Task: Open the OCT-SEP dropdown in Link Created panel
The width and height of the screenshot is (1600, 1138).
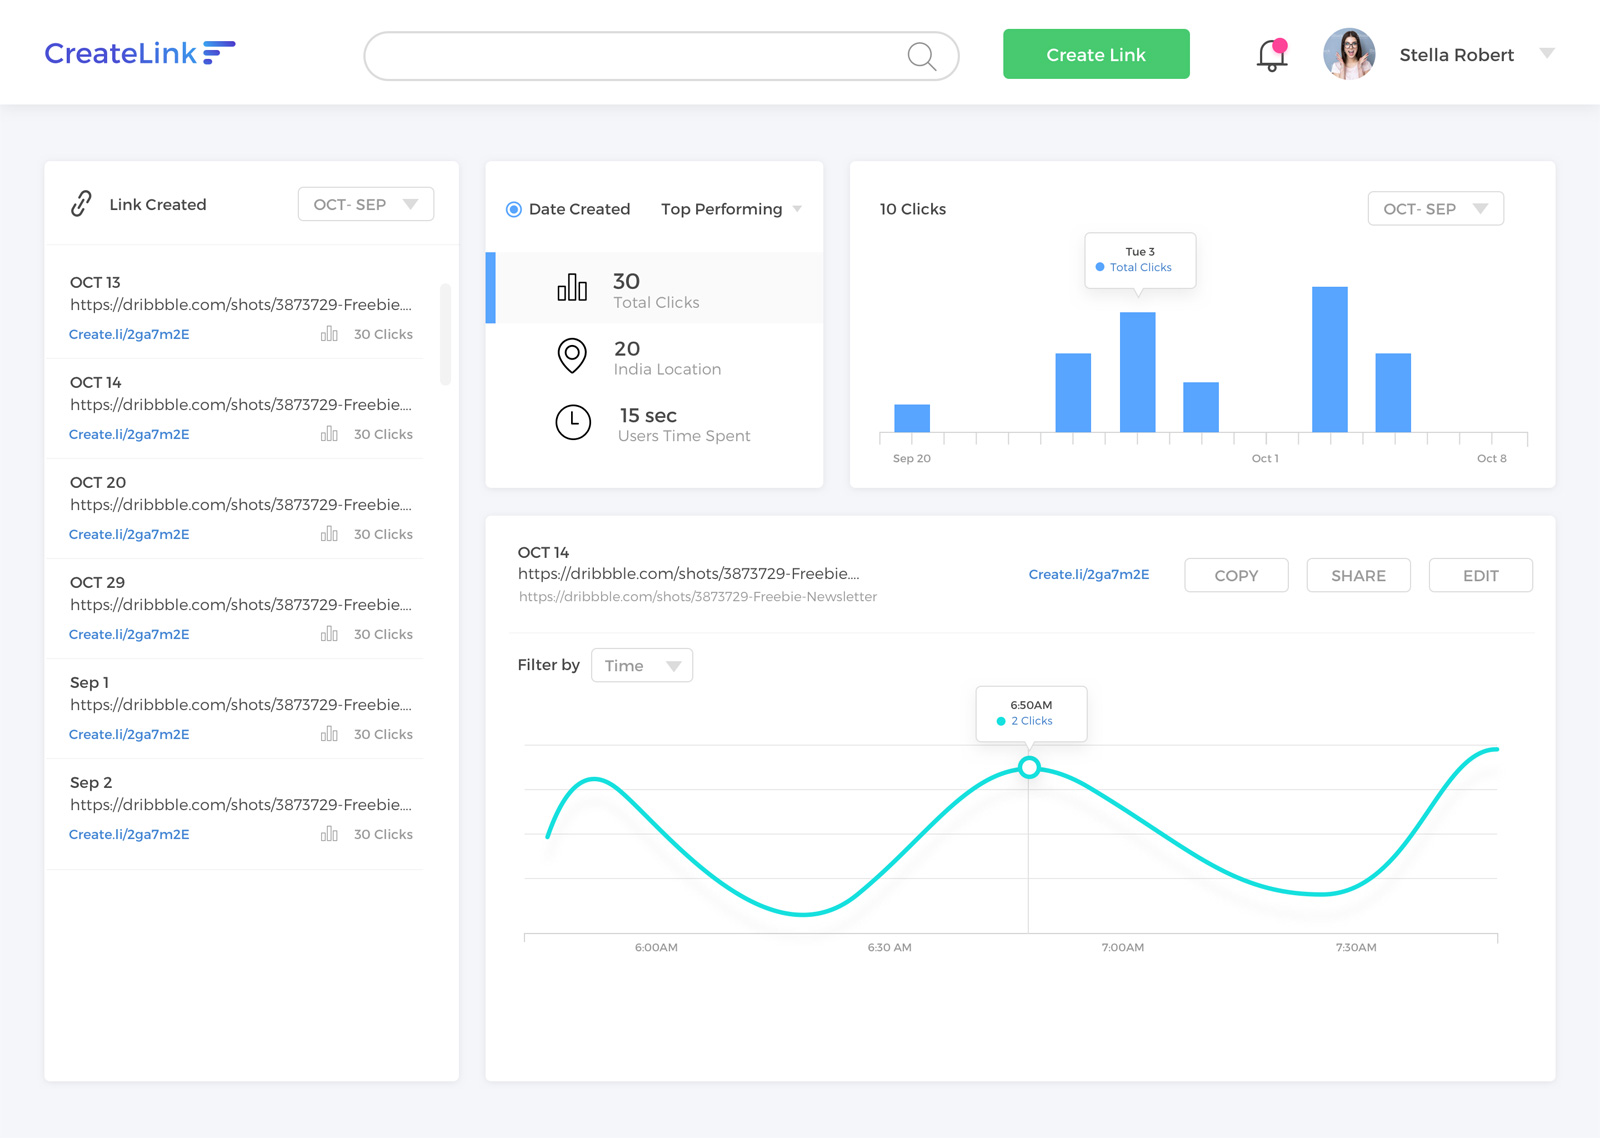Action: pyautogui.click(x=365, y=204)
